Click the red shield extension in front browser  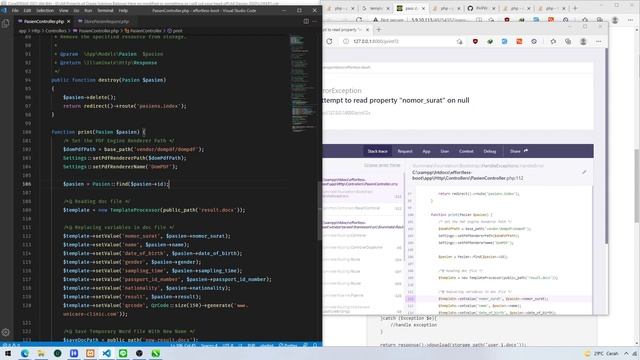(475, 41)
